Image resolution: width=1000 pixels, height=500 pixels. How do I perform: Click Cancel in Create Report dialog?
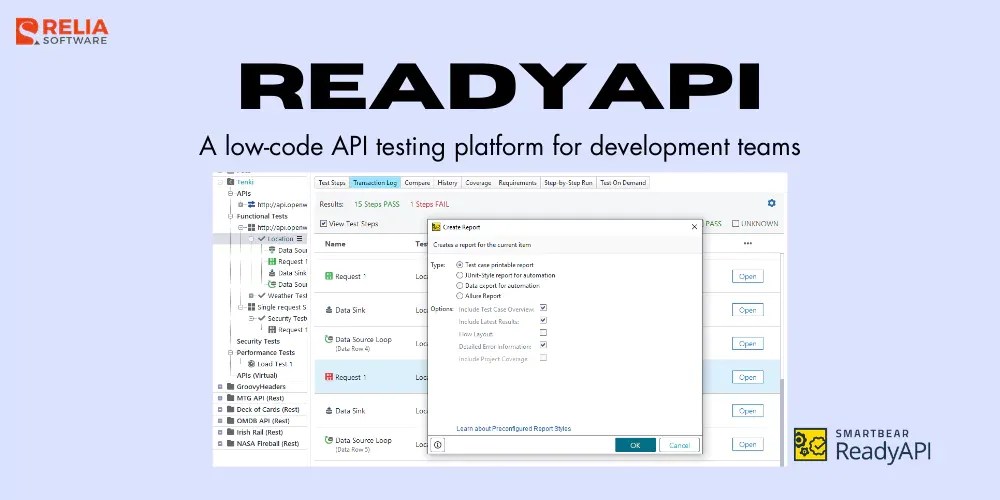(679, 445)
